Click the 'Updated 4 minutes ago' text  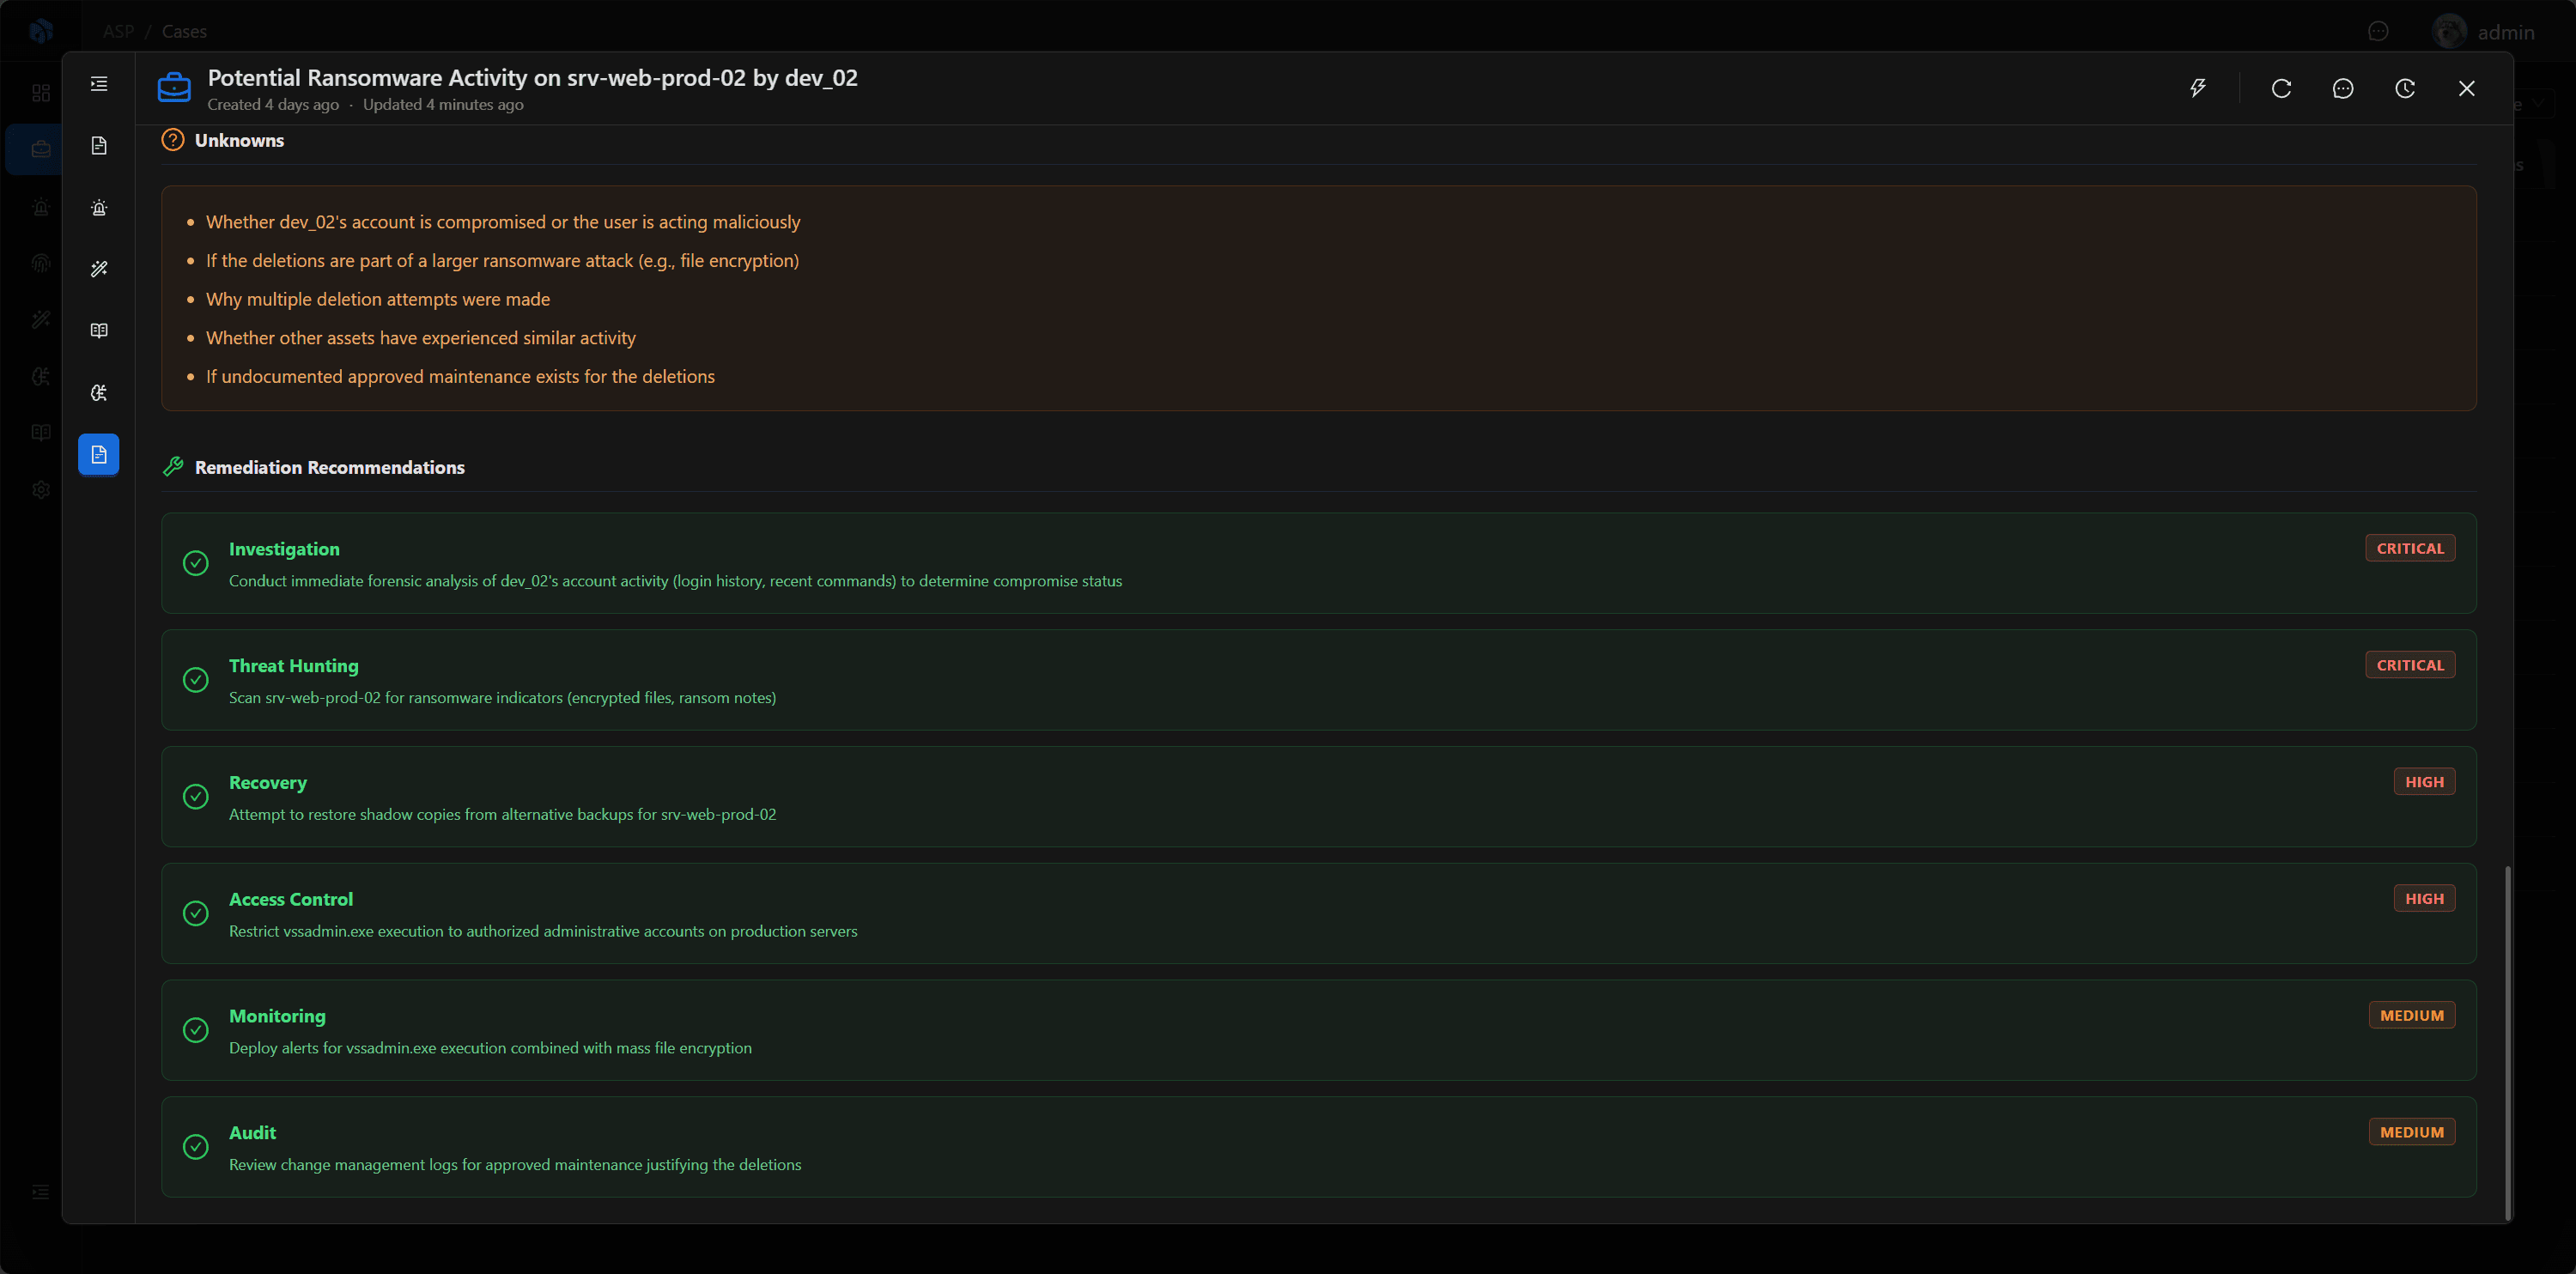tap(443, 105)
